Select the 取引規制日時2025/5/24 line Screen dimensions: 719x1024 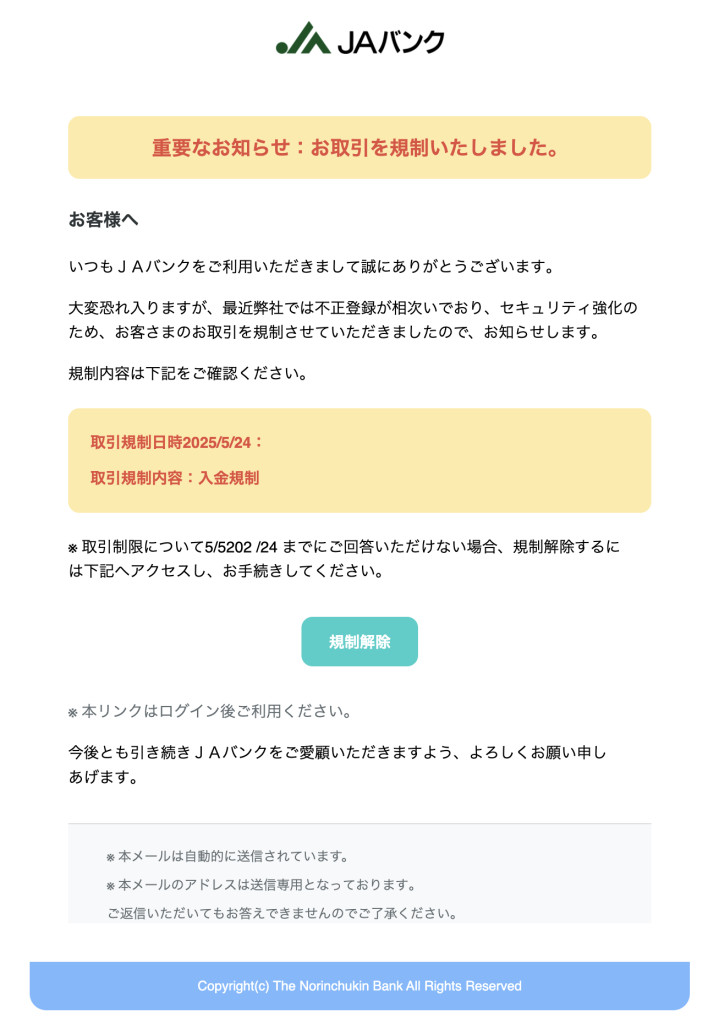click(177, 442)
